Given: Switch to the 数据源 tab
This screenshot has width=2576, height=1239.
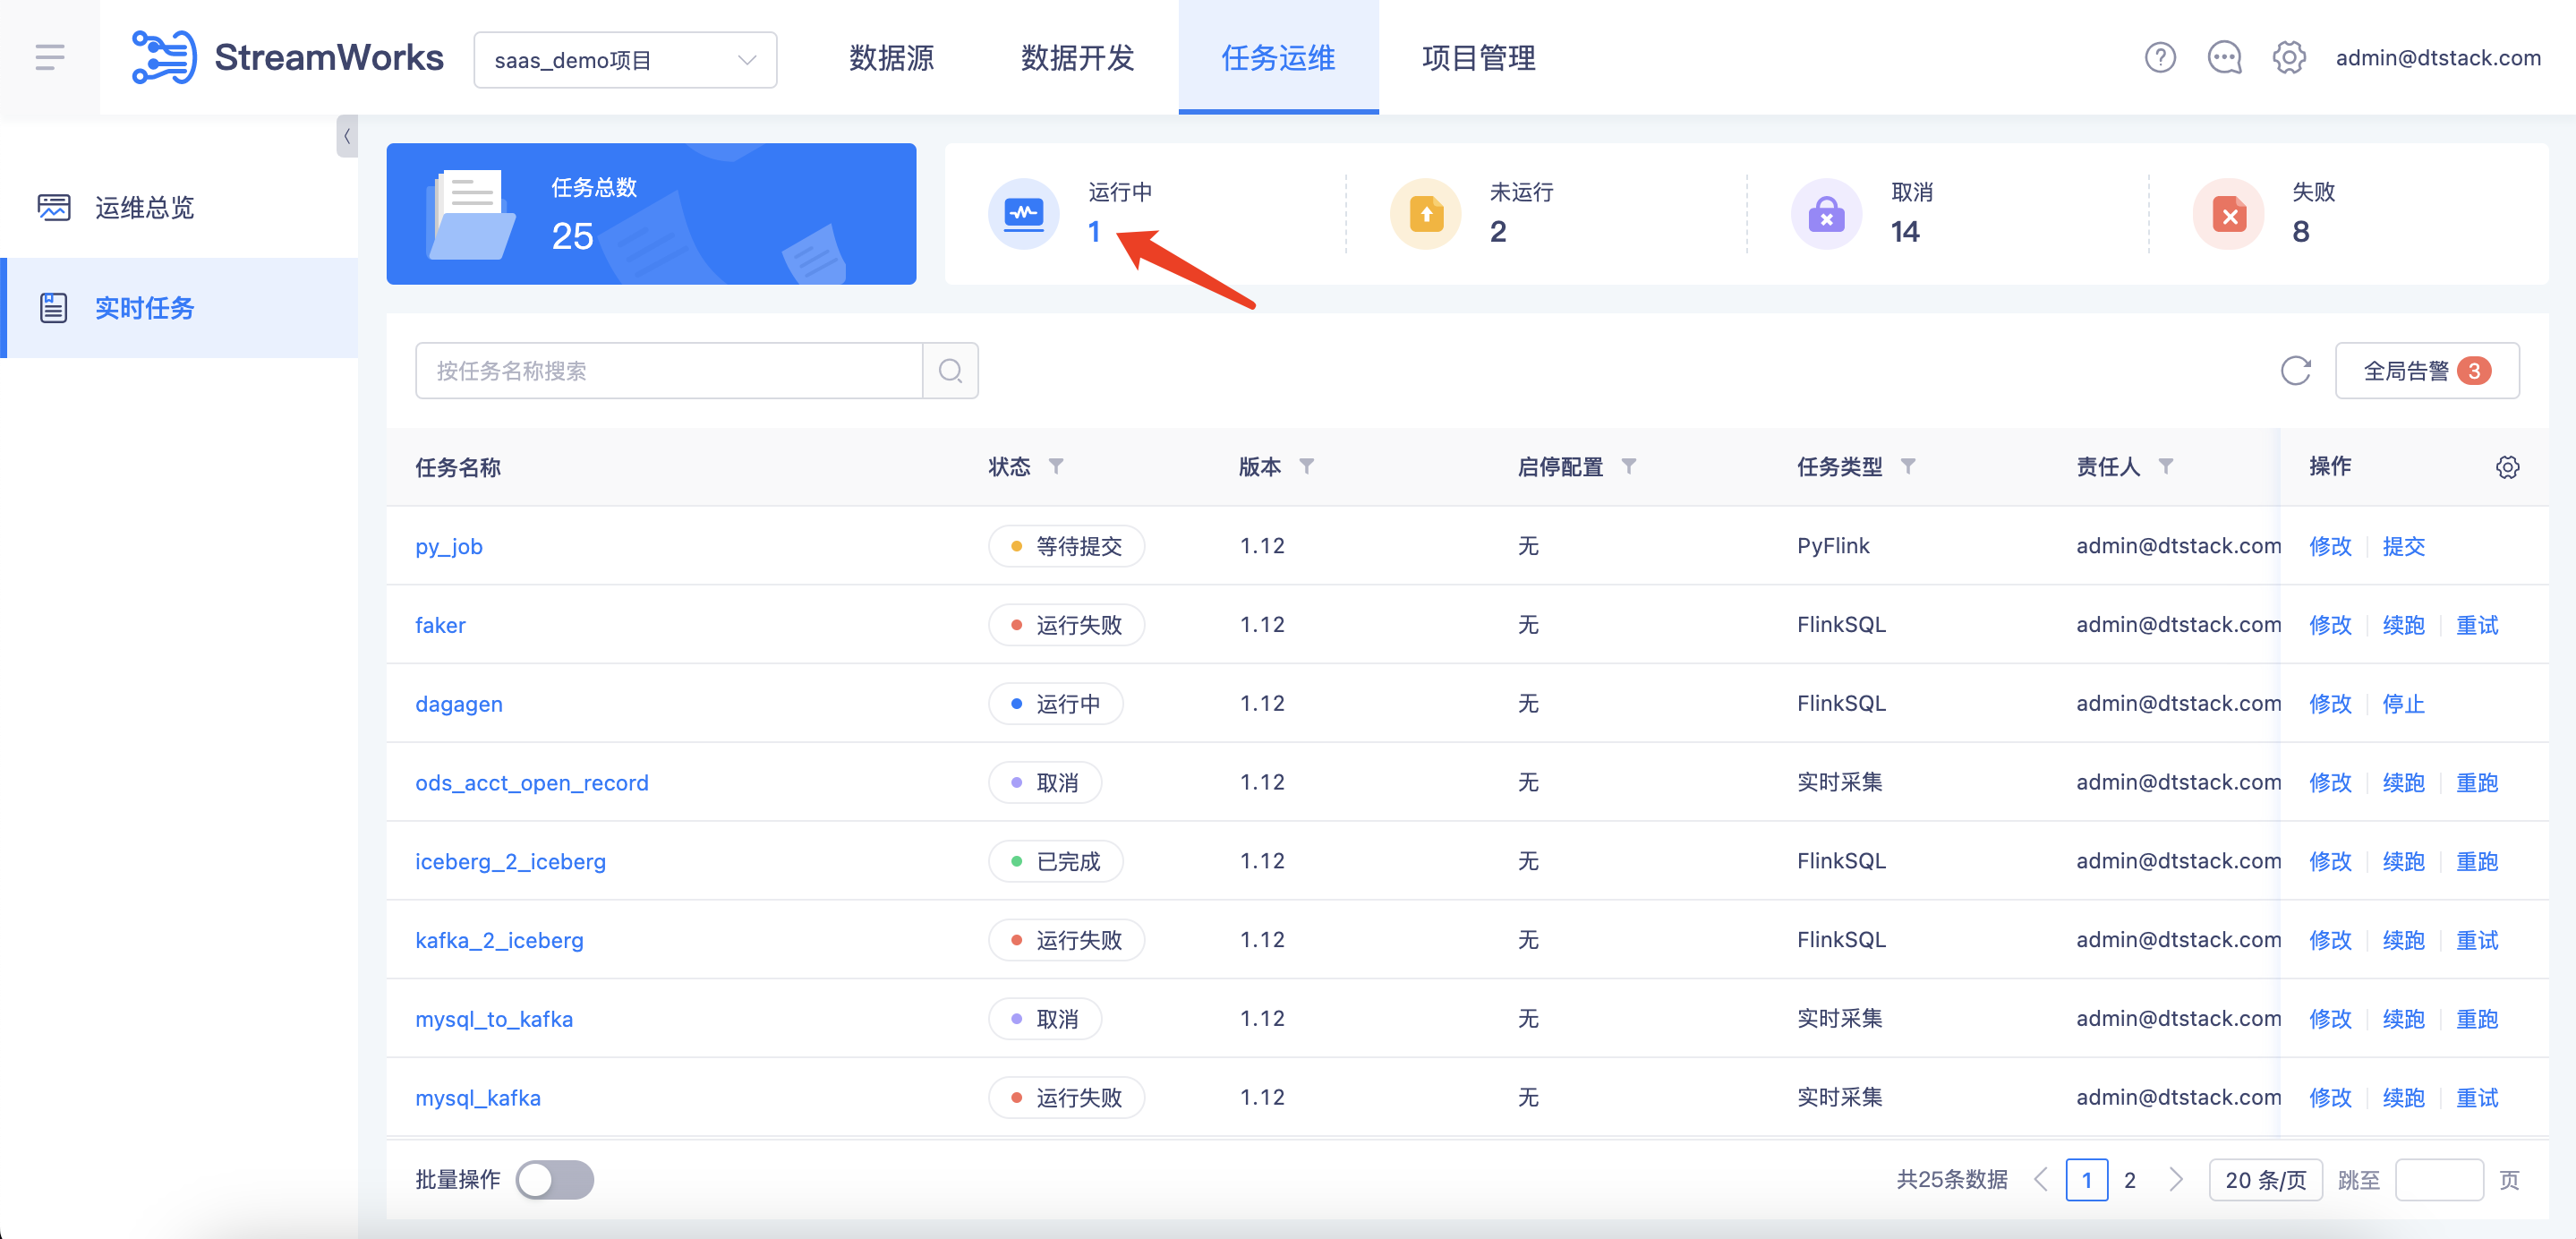Looking at the screenshot, I should [891, 58].
